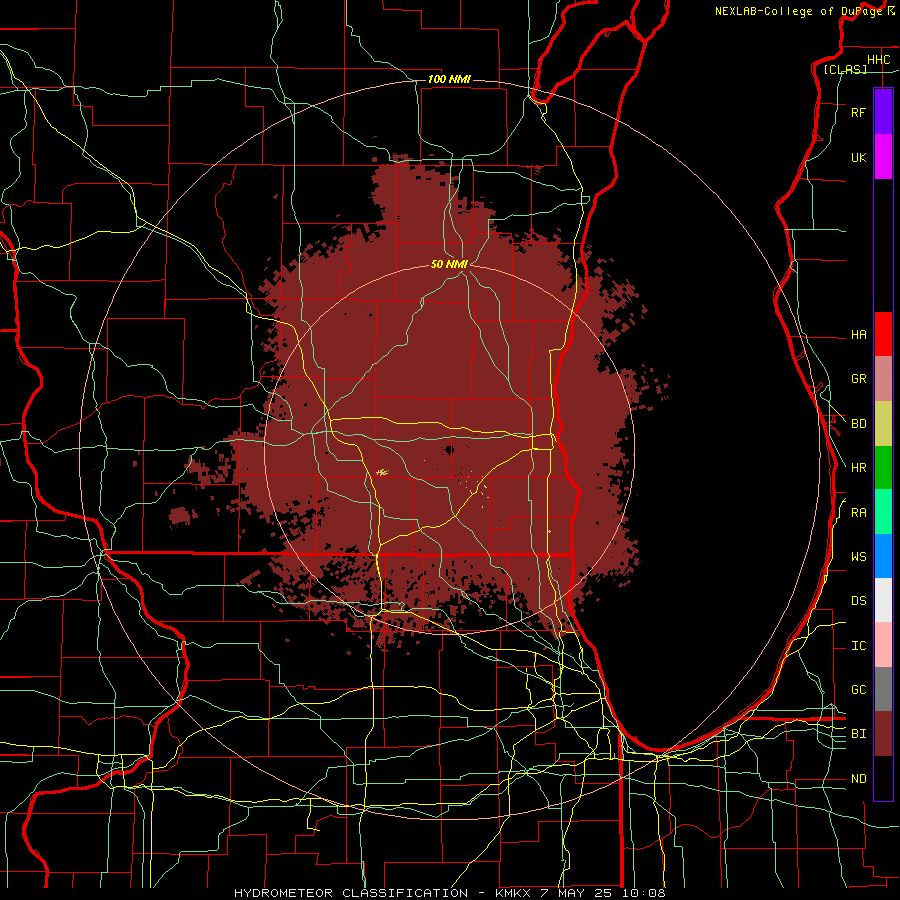Click the RA legend label
This screenshot has height=900, width=900.
[858, 513]
